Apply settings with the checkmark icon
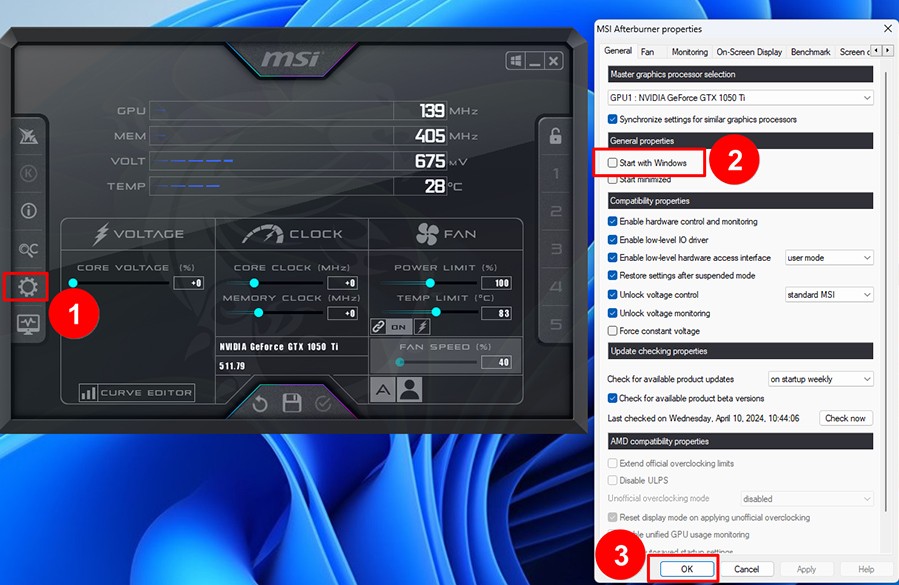 323,404
